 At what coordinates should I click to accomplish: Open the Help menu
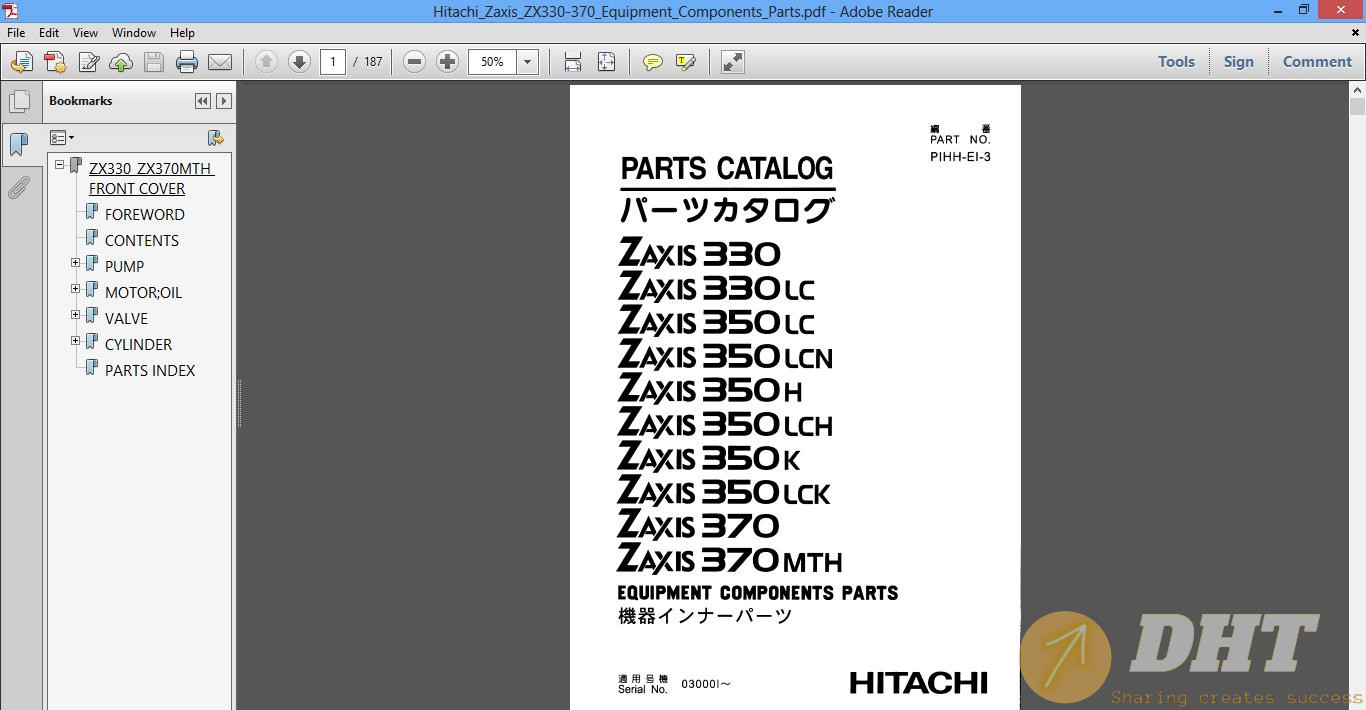pos(183,33)
